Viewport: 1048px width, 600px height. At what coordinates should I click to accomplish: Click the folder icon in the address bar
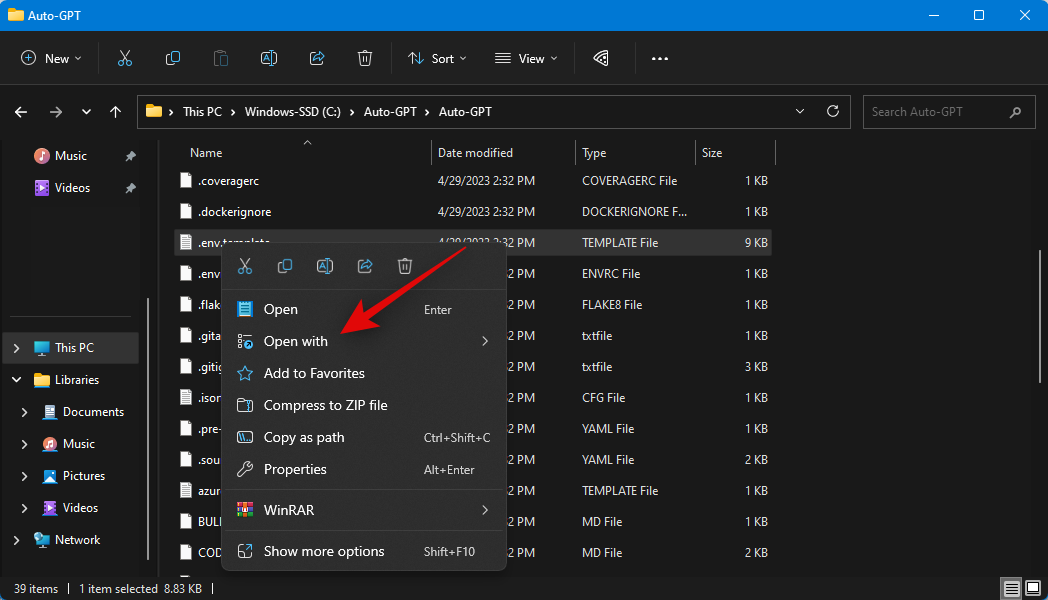point(154,111)
